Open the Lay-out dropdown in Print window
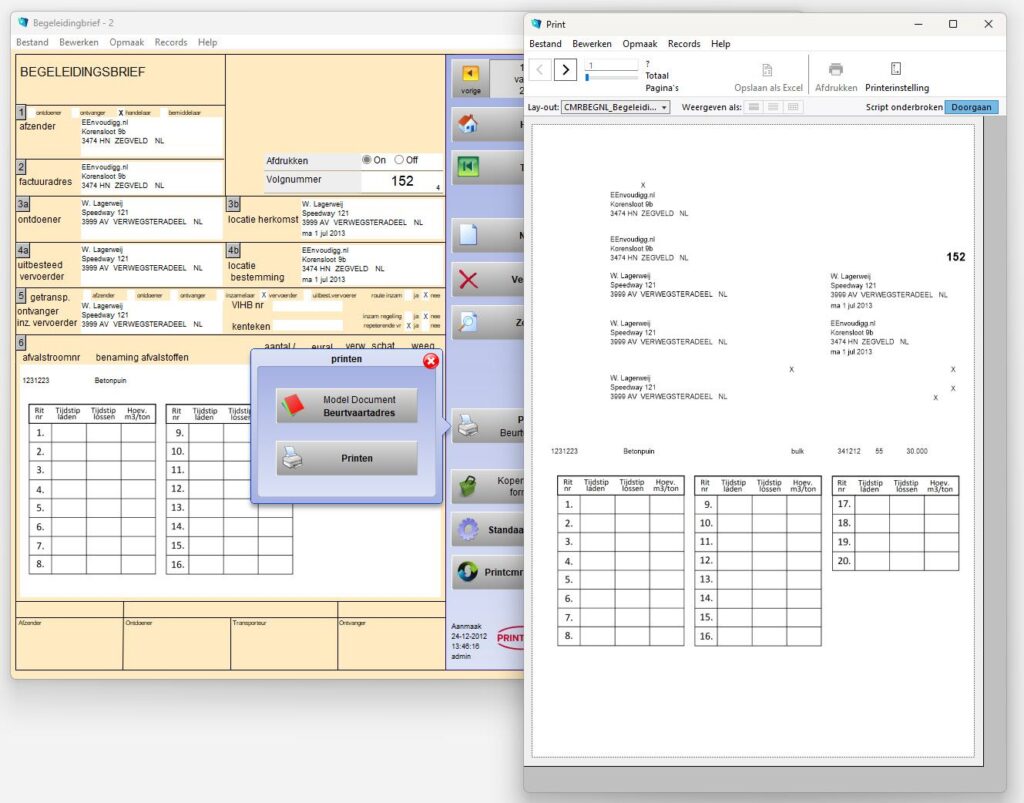1024x803 pixels. click(615, 107)
